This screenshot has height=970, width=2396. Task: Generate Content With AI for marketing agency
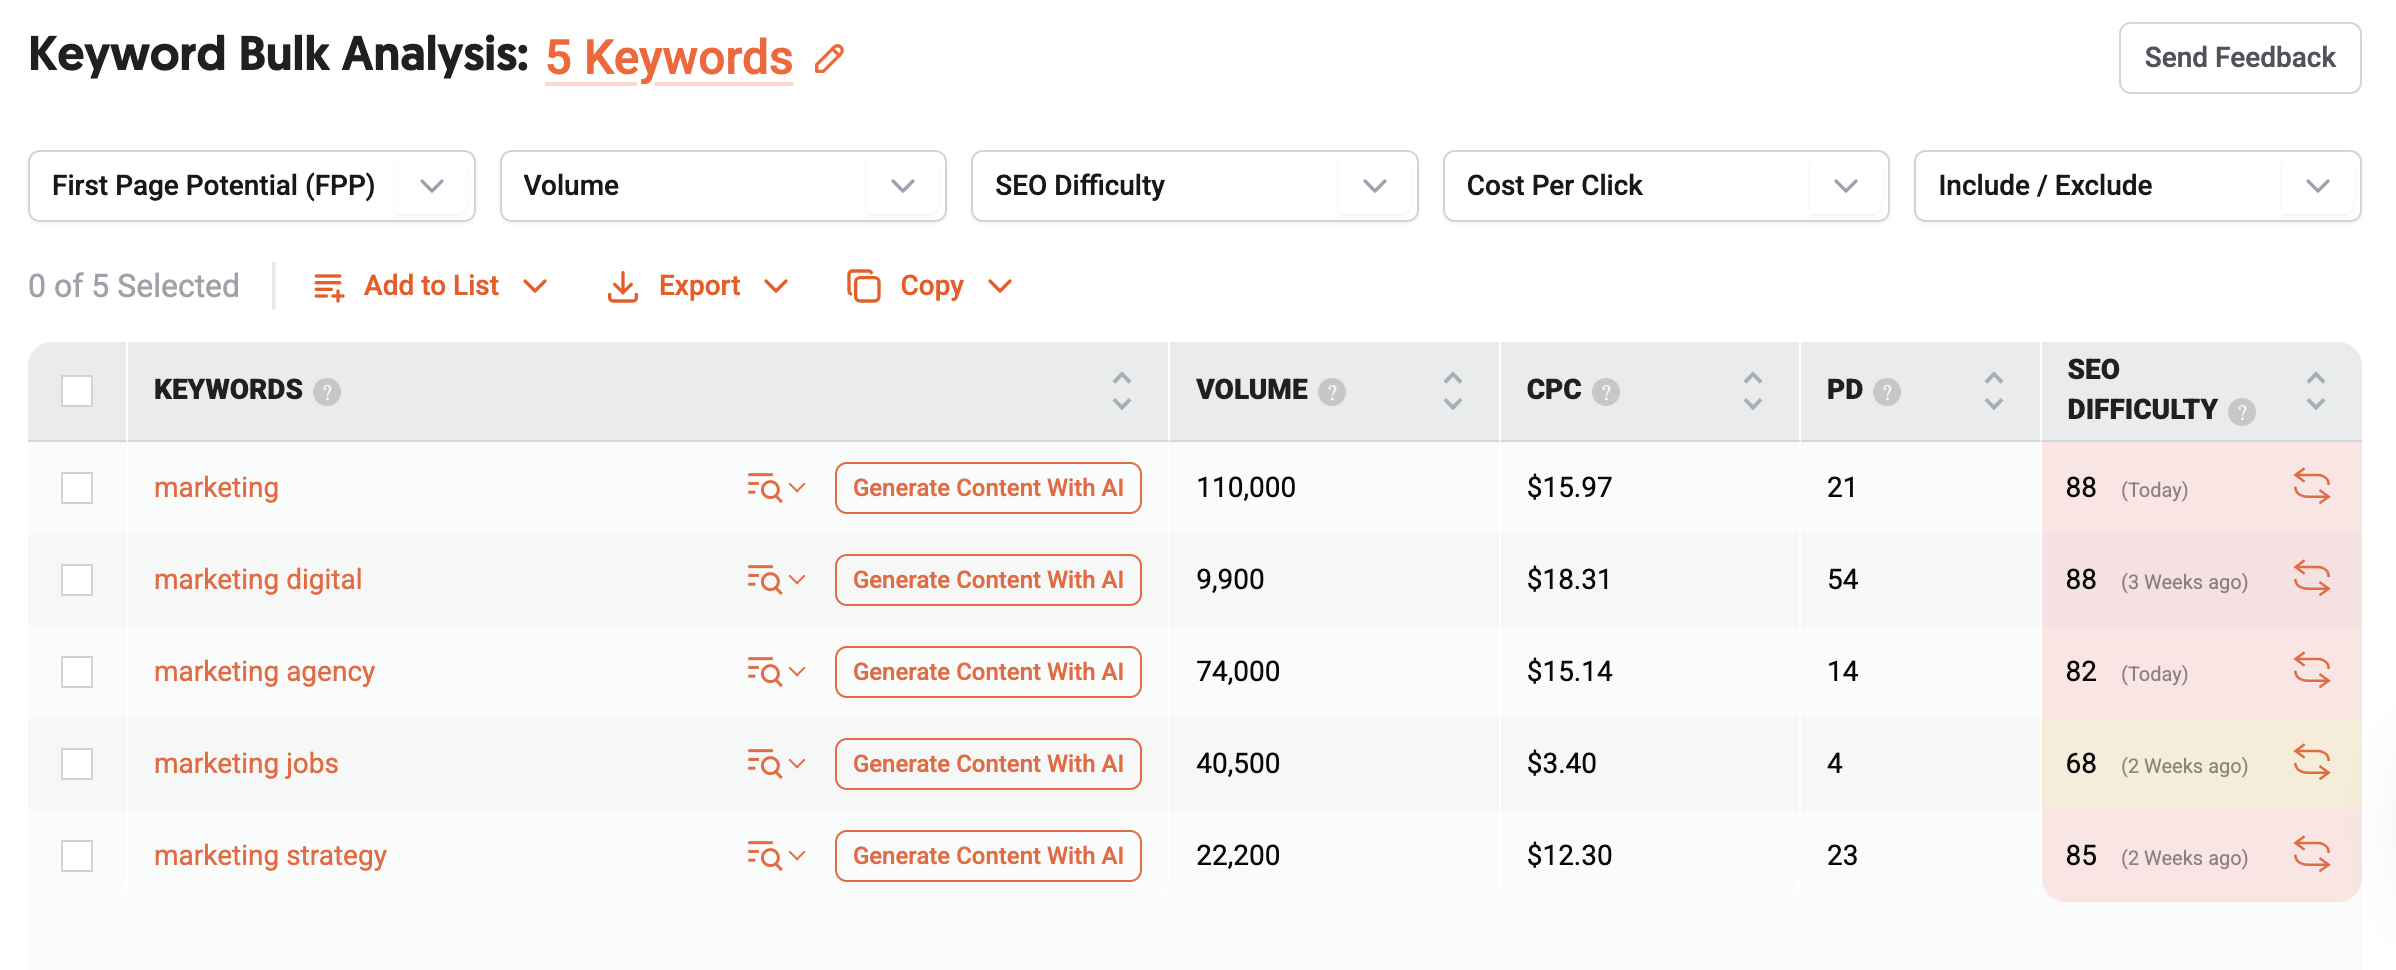[x=988, y=672]
